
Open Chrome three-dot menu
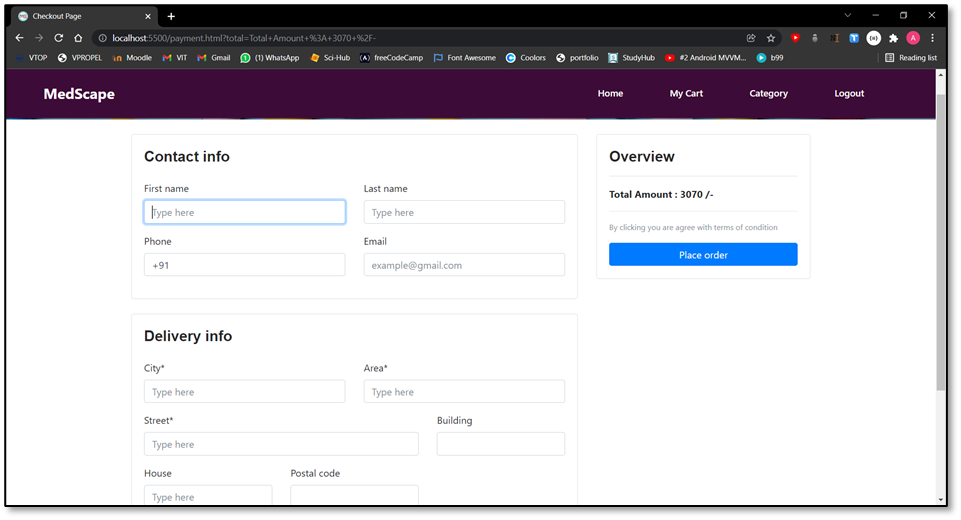tap(933, 38)
